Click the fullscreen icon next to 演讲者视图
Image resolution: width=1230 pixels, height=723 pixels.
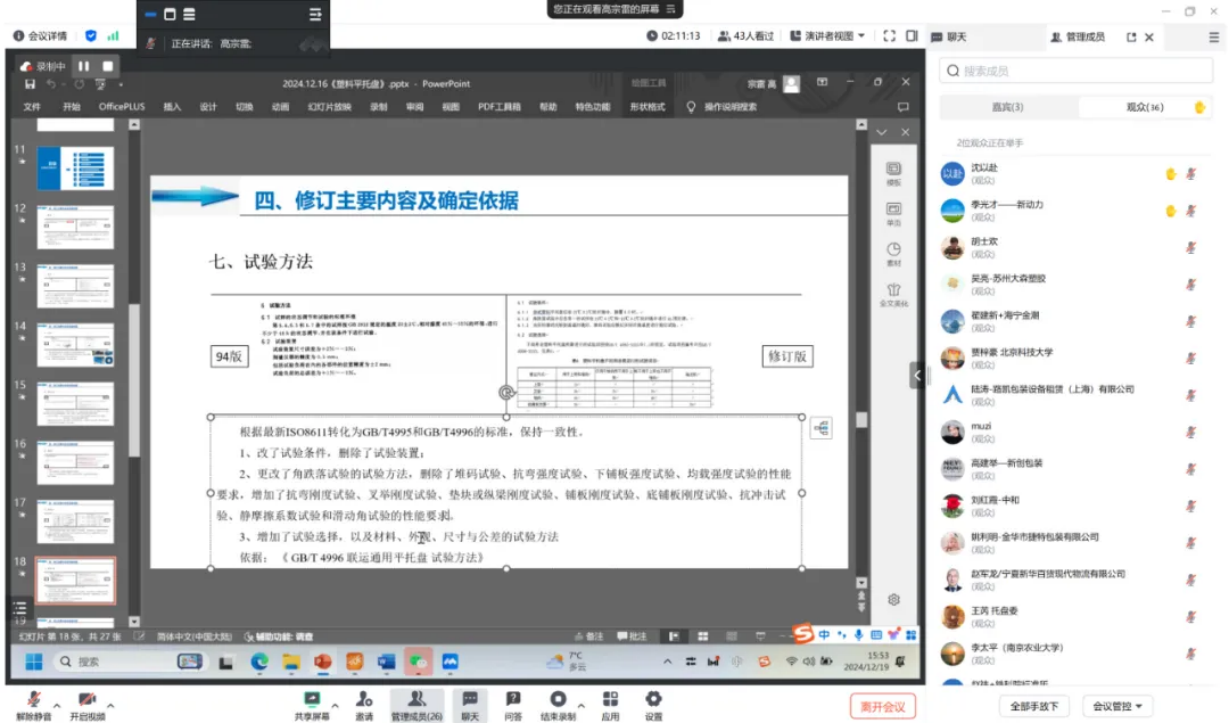(889, 36)
